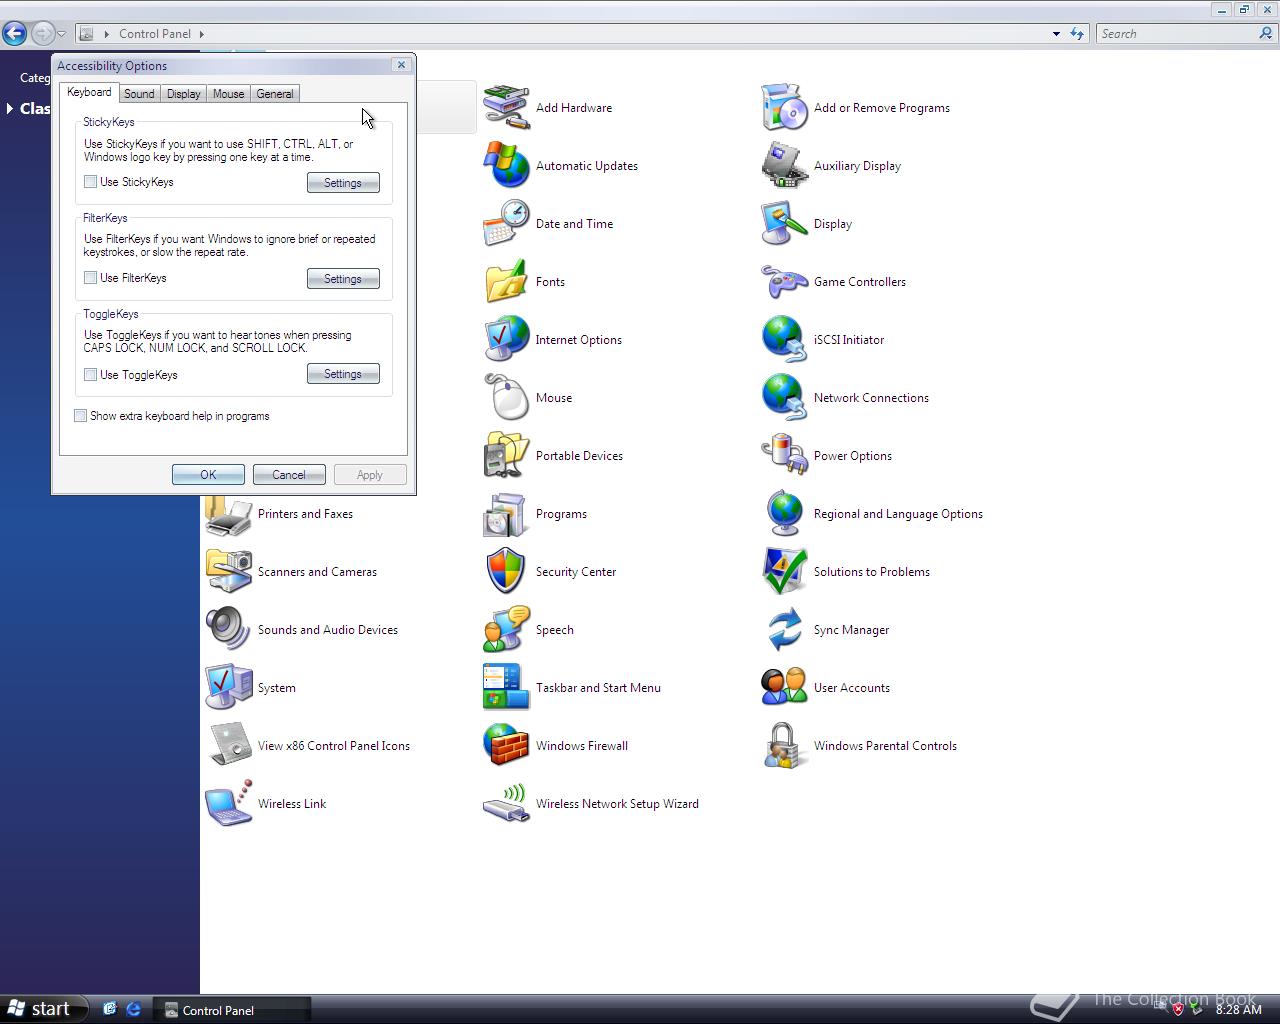Open Sounds and Audio Devices icon
1280x1024 pixels.
(228, 630)
